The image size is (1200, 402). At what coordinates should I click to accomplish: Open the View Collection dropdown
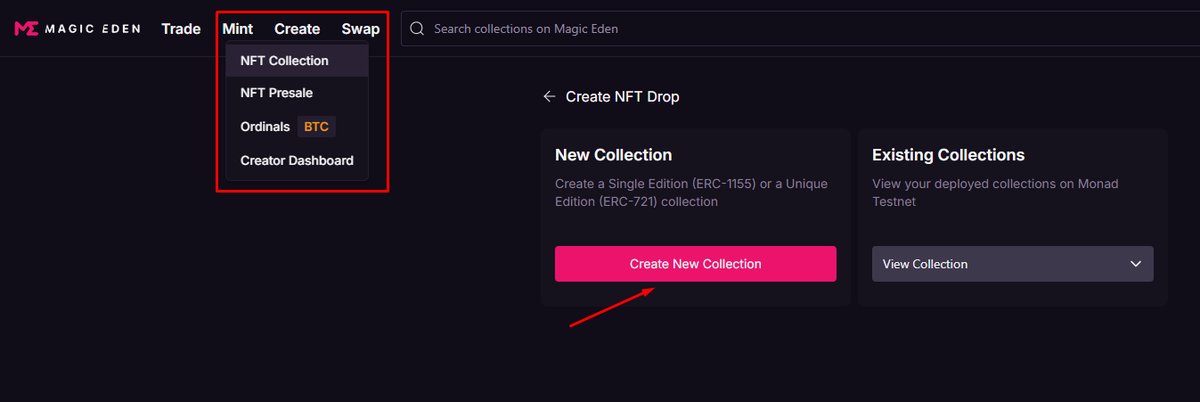click(x=1013, y=264)
